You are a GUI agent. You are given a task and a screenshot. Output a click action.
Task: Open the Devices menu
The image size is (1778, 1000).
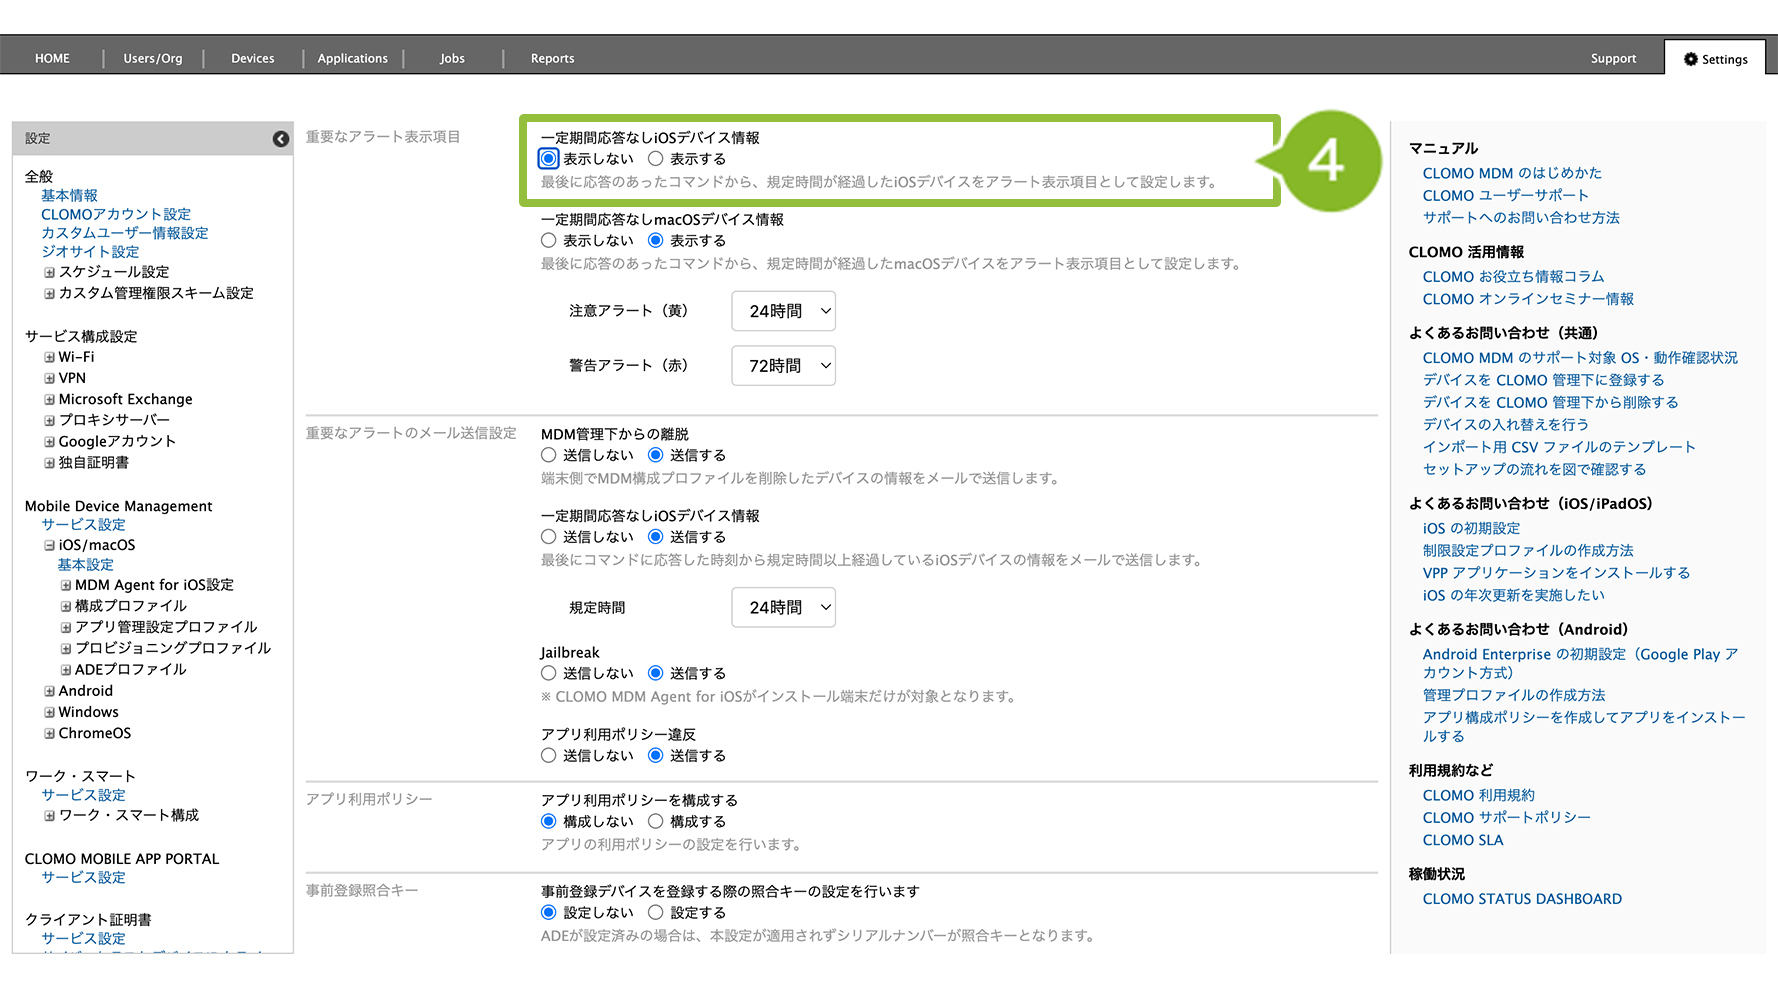click(x=252, y=58)
